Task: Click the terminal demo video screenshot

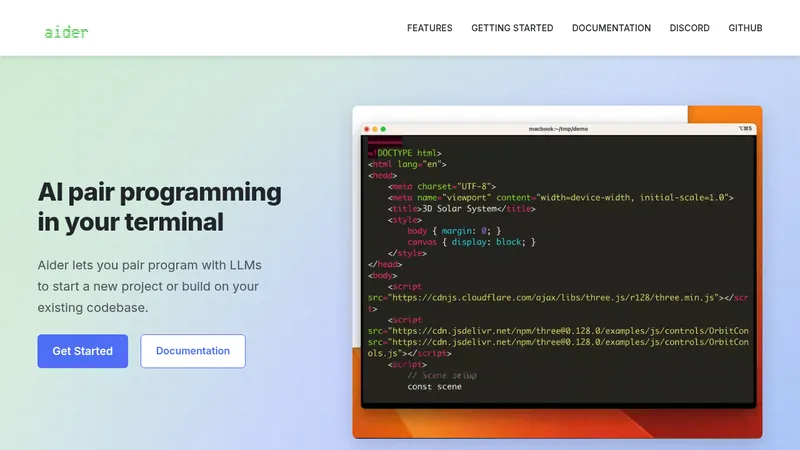Action: pyautogui.click(x=557, y=272)
